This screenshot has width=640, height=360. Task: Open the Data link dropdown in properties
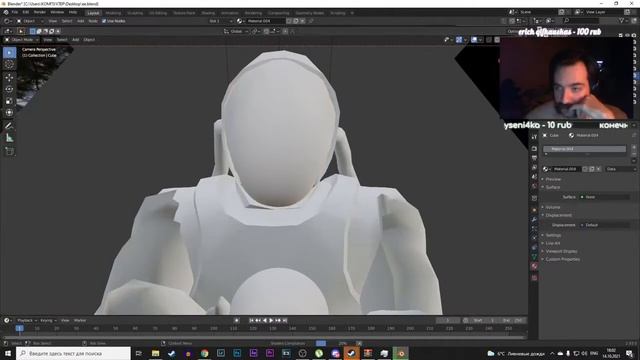(620, 169)
